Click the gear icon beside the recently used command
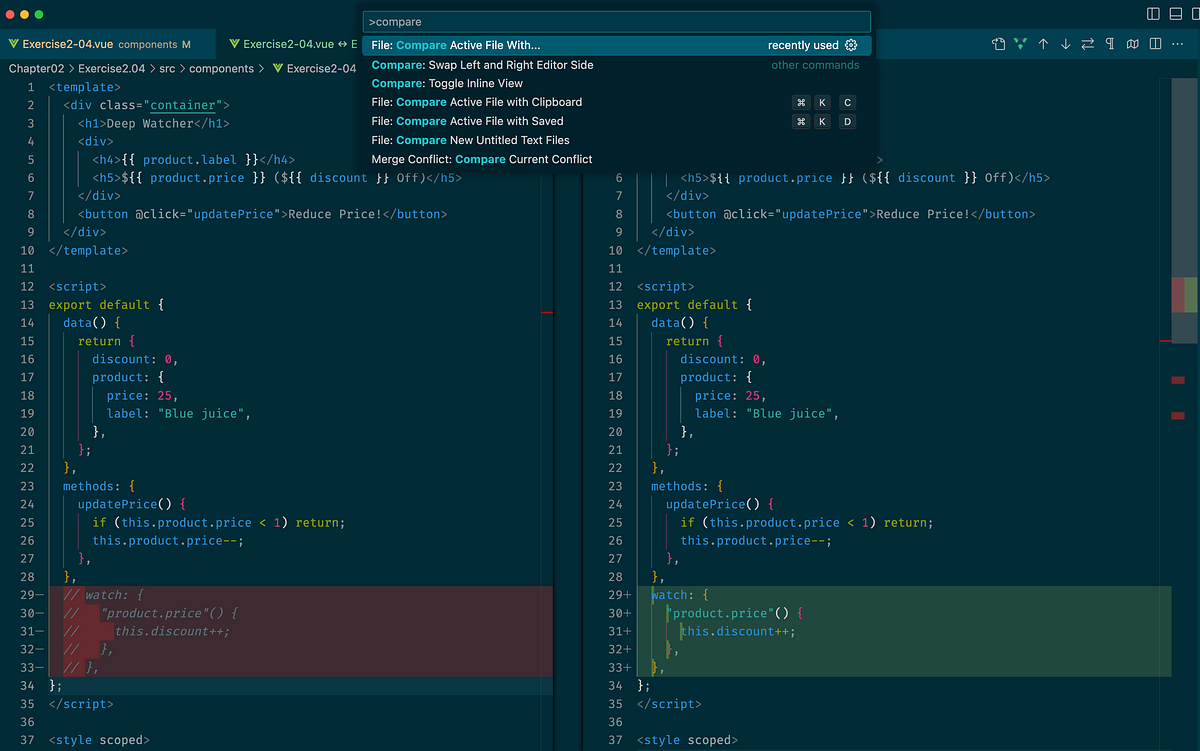 (852, 45)
